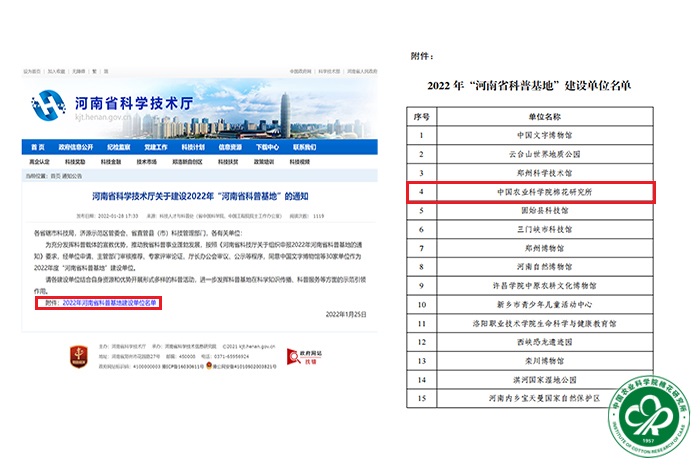Open the 政策培训 sub-navigation tab
Viewport: 700px width, 467px height.
click(263, 160)
